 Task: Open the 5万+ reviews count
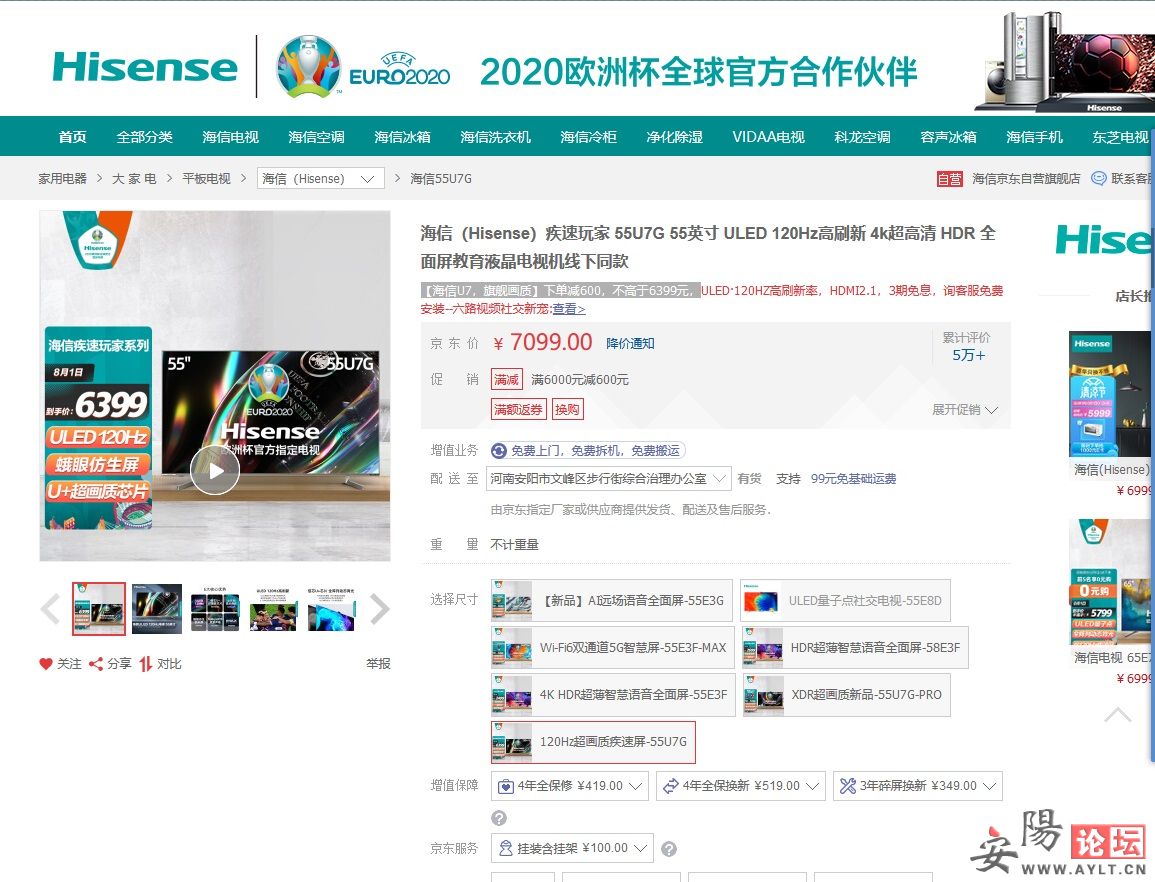968,355
